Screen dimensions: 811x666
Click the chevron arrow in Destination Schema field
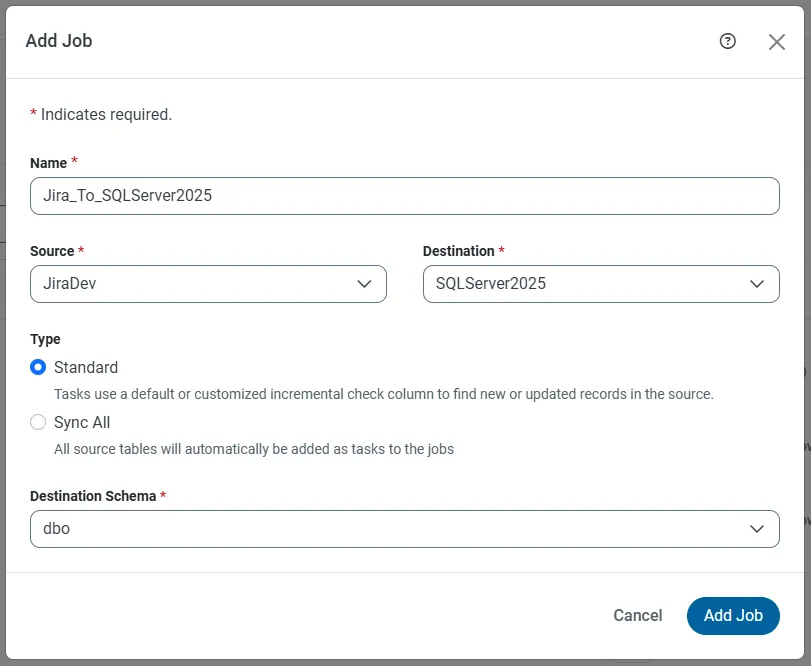point(757,529)
